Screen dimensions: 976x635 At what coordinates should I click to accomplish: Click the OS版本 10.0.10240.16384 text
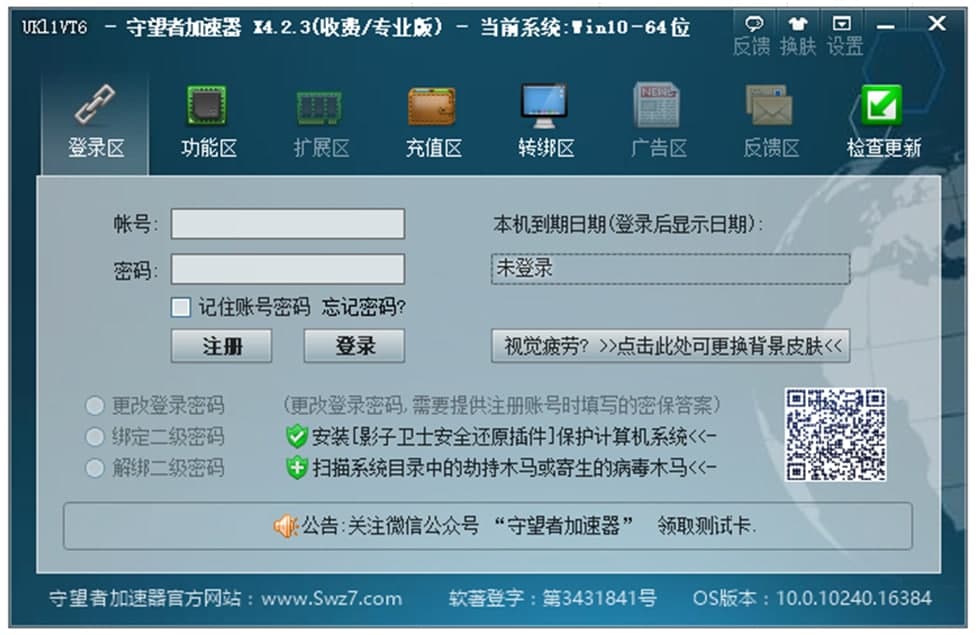tap(812, 599)
